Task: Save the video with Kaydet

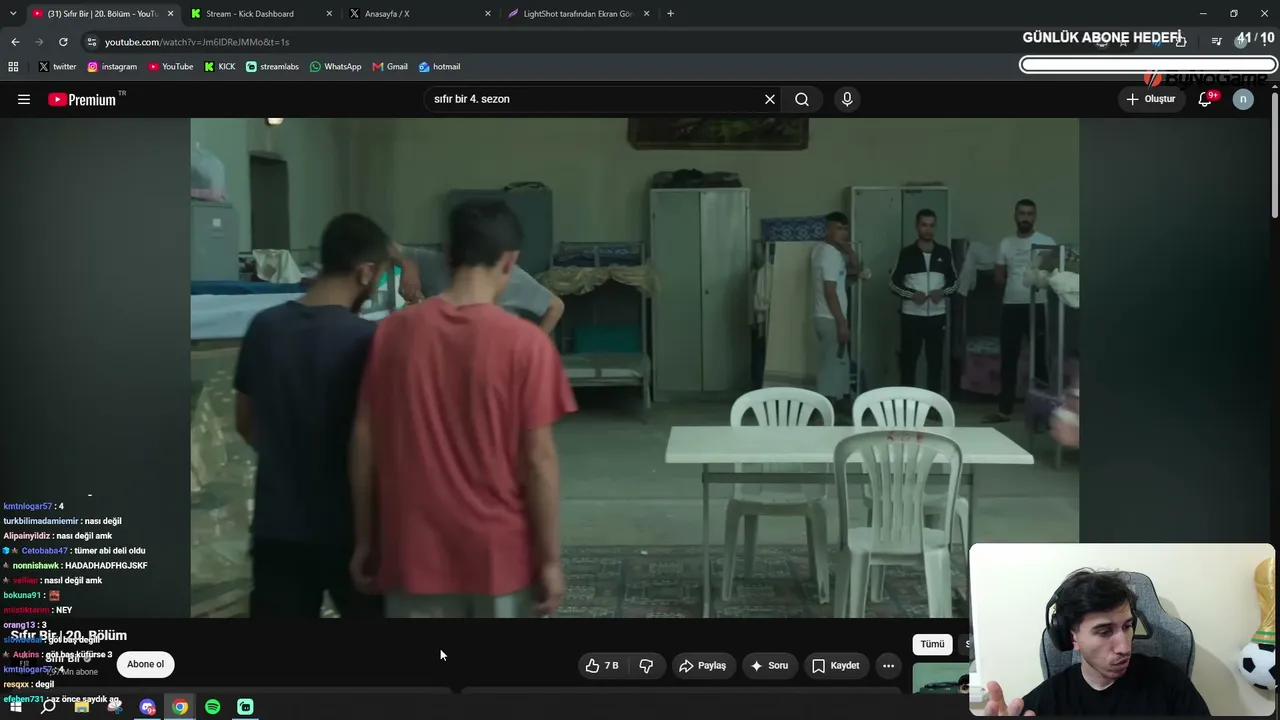Action: tap(835, 665)
